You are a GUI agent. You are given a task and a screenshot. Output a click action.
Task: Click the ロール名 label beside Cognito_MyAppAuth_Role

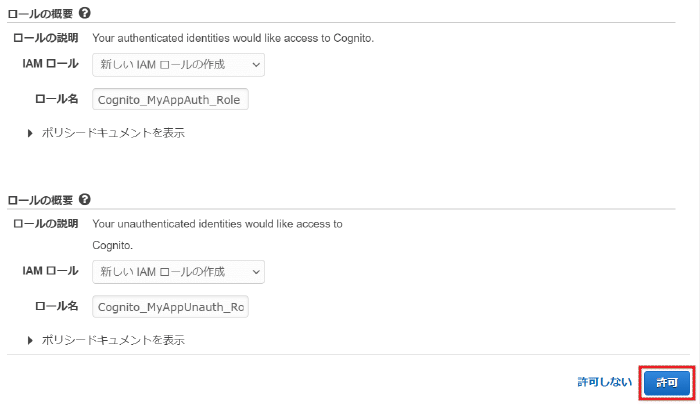click(x=55, y=100)
